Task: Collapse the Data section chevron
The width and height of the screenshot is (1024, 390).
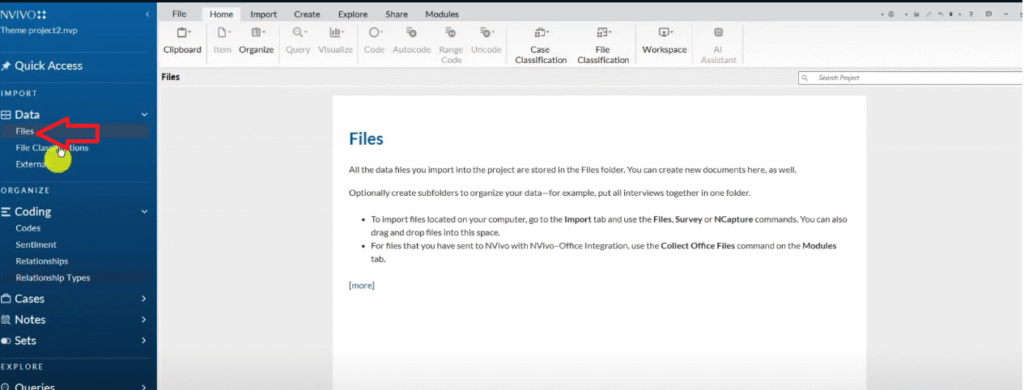Action: point(144,114)
